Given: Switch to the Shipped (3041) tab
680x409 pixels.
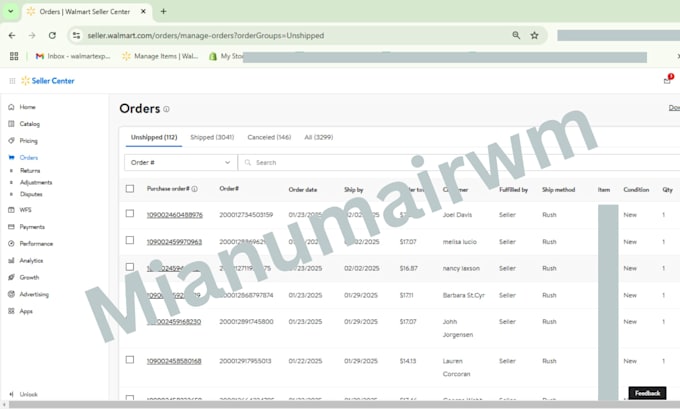Looking at the screenshot, I should 212,137.
